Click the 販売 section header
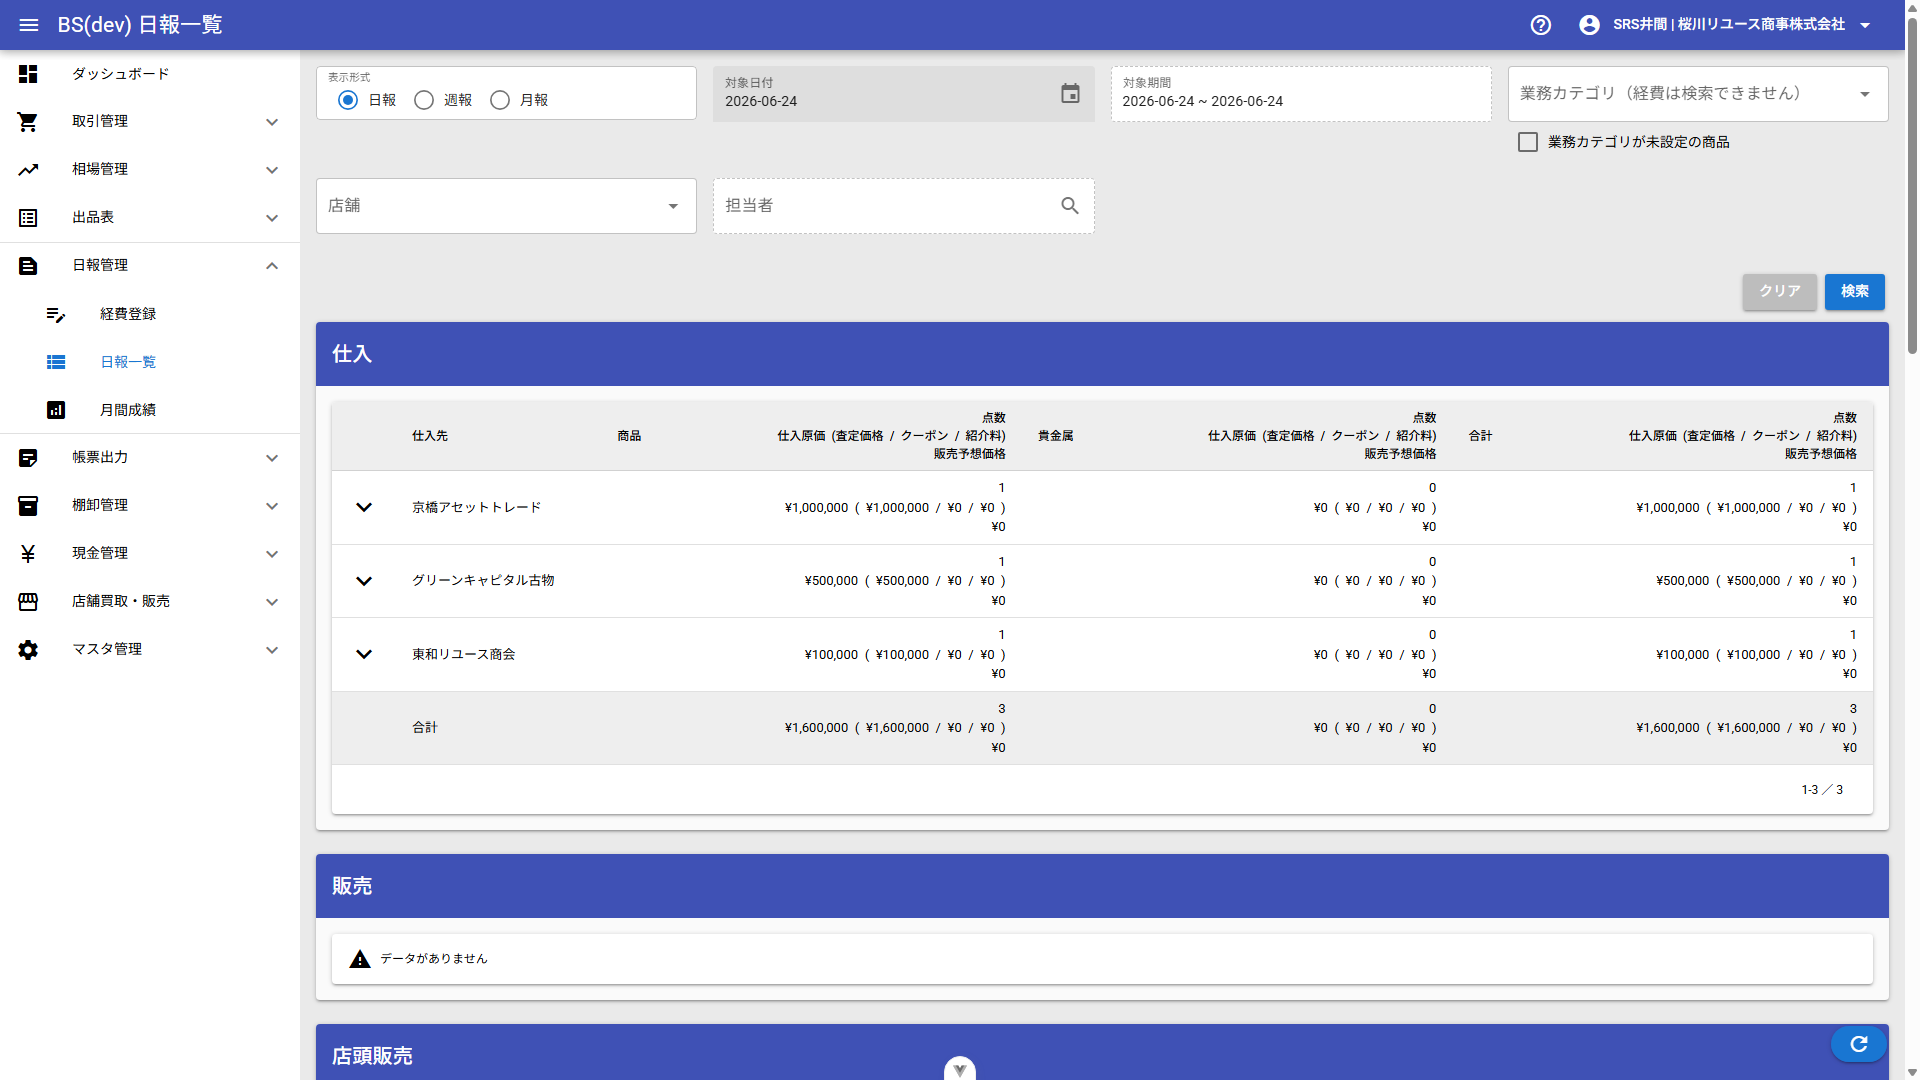 tap(1102, 886)
